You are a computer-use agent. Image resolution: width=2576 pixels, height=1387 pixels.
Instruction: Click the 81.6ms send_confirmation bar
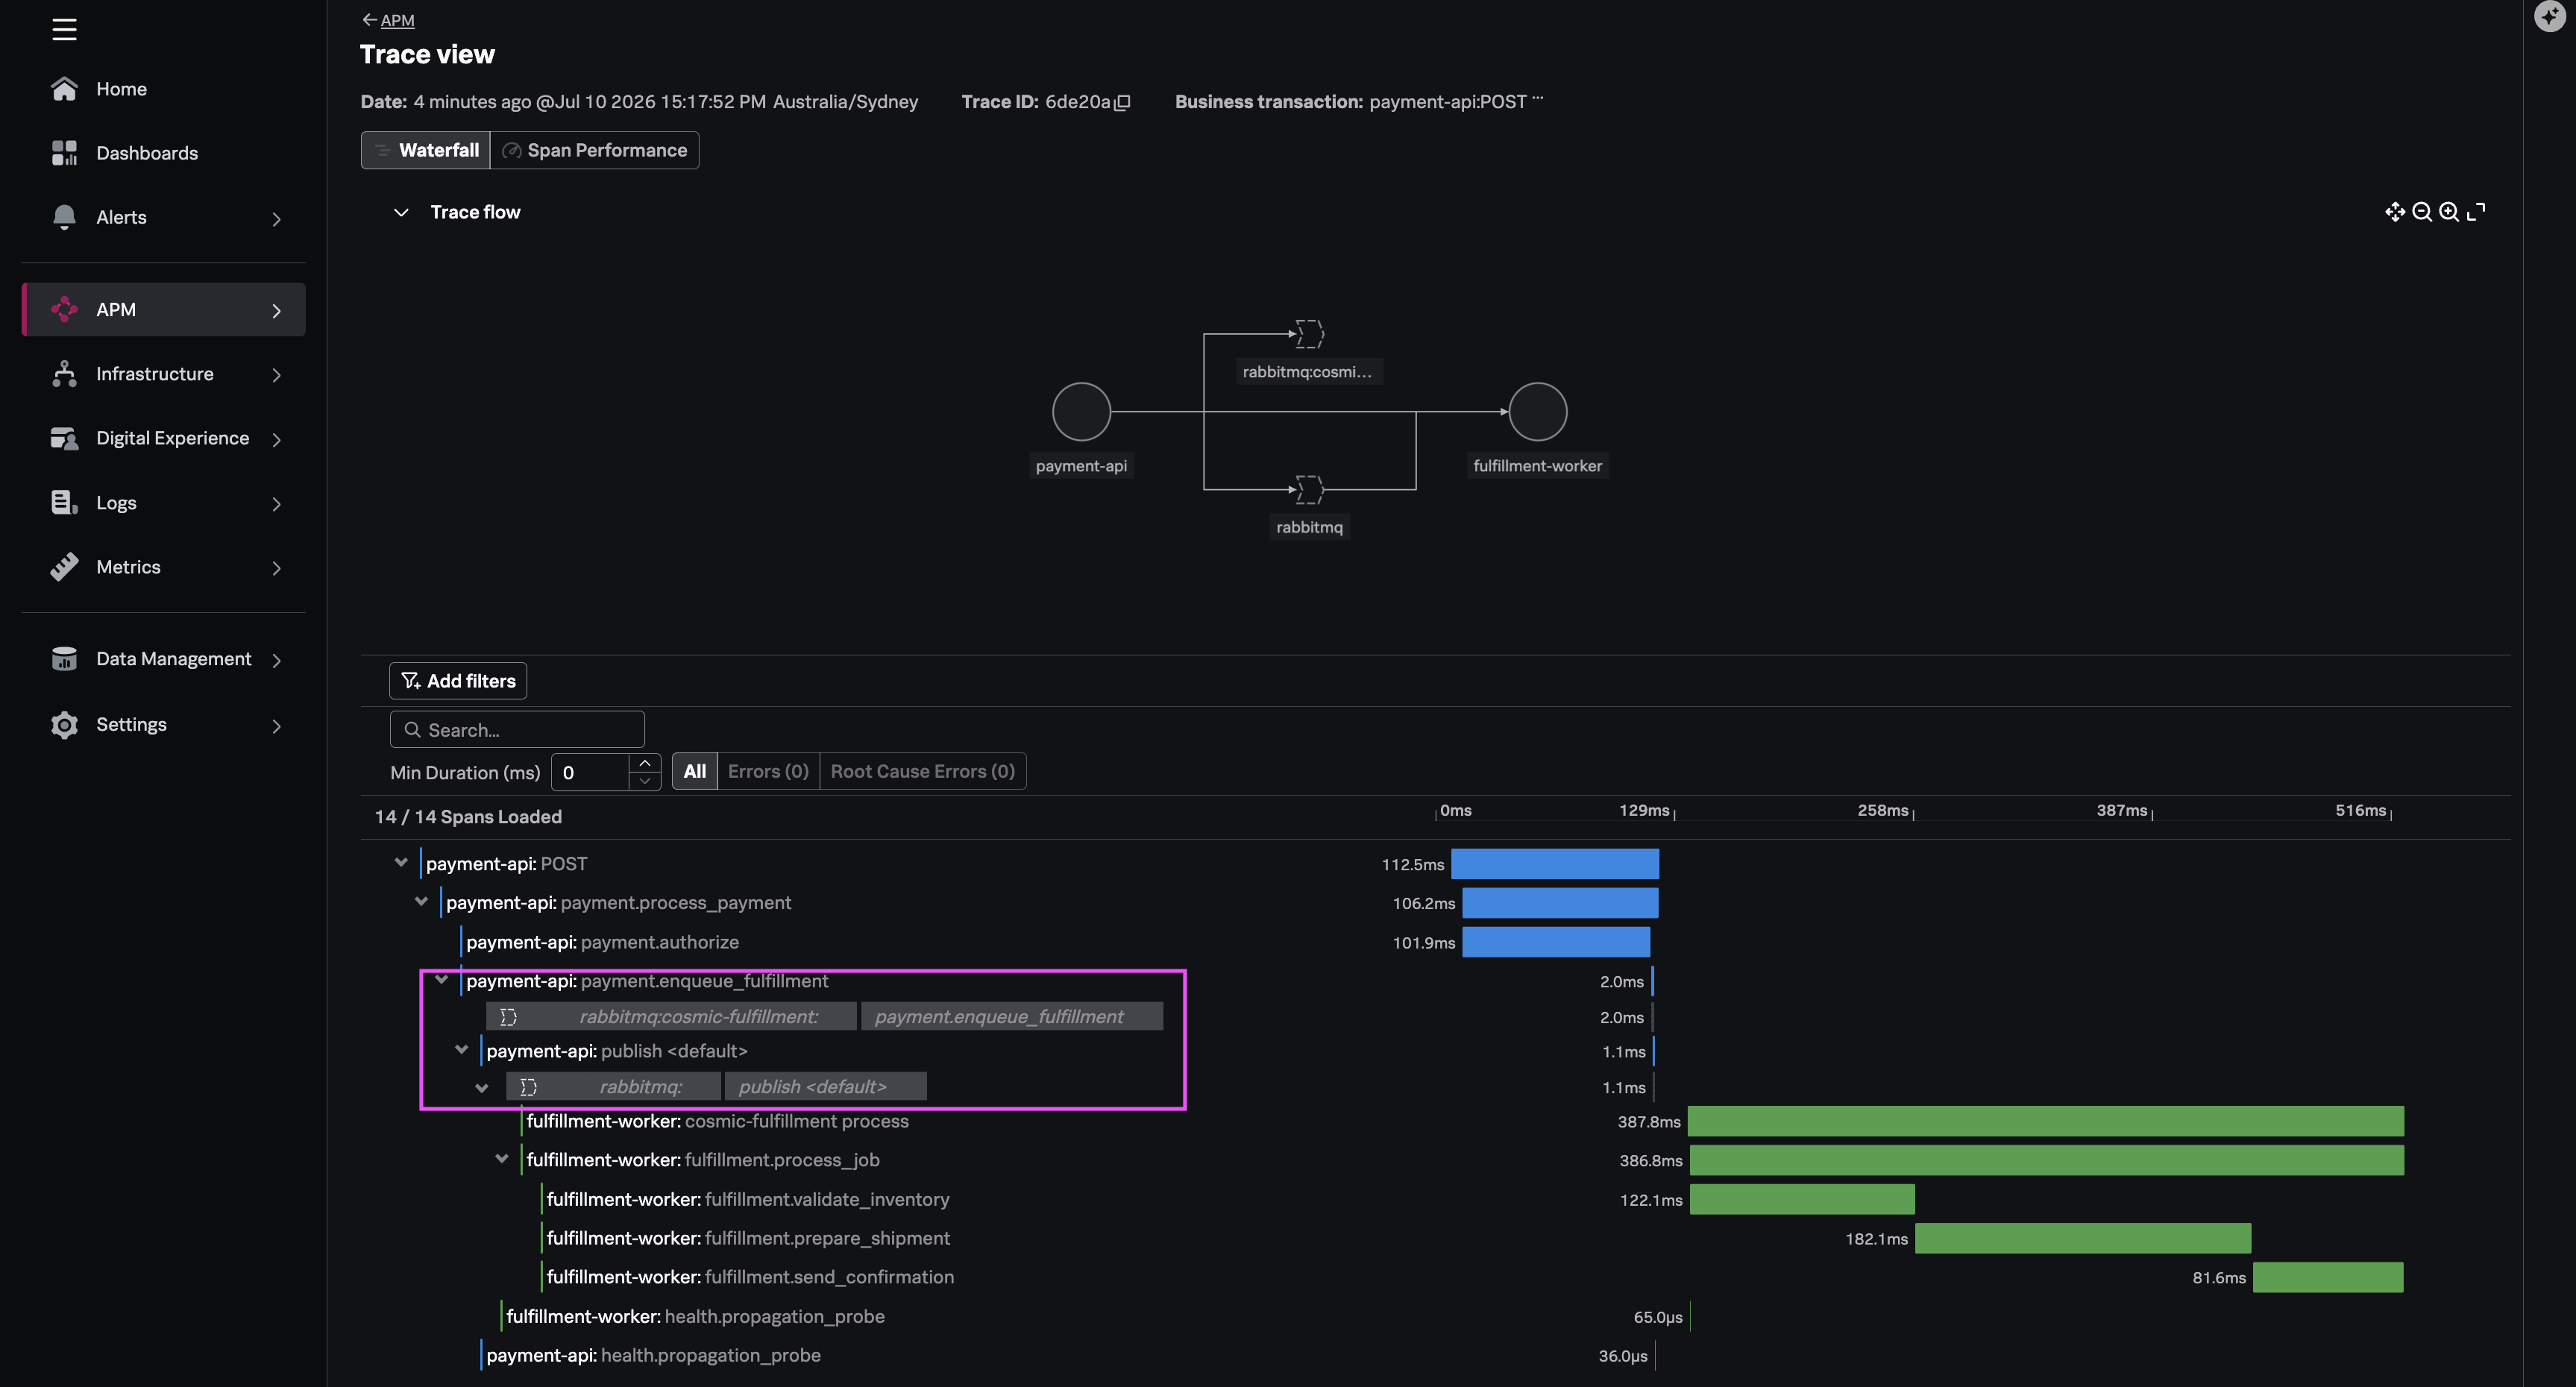coord(2328,1277)
